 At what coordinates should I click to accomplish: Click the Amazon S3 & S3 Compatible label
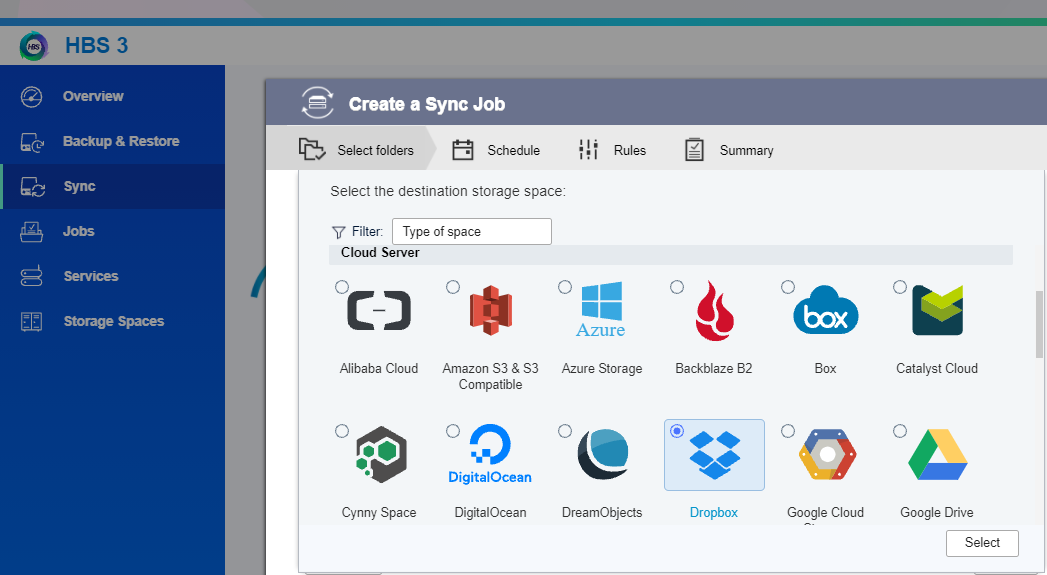coord(490,377)
